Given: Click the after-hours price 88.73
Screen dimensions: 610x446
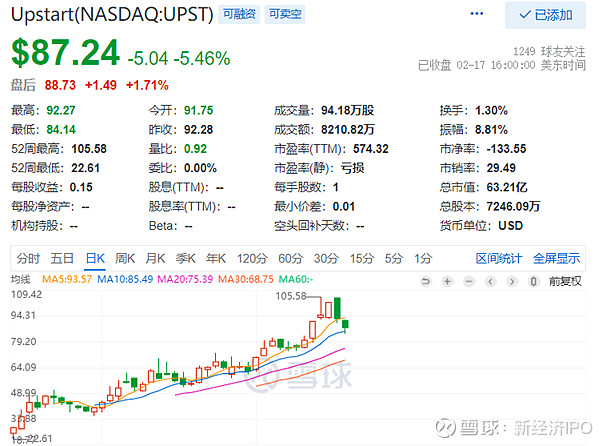Looking at the screenshot, I should 60,85.
